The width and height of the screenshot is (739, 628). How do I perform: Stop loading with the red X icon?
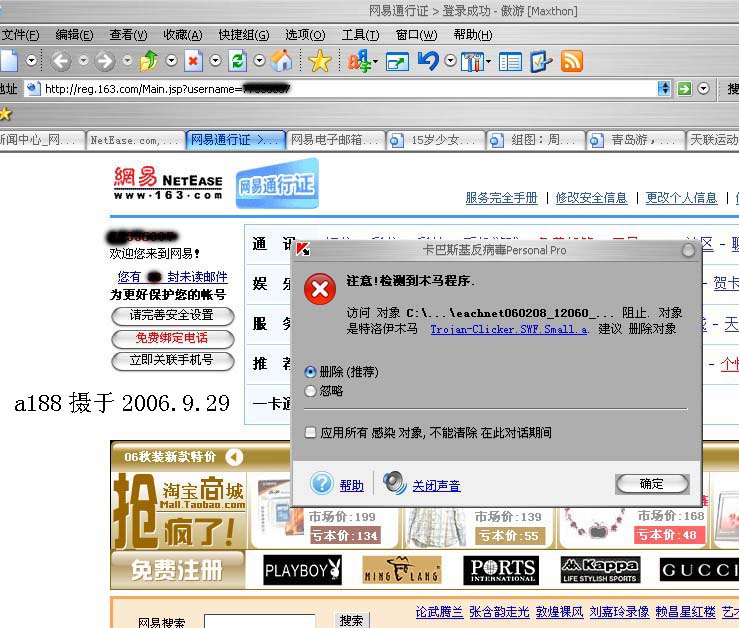(193, 61)
